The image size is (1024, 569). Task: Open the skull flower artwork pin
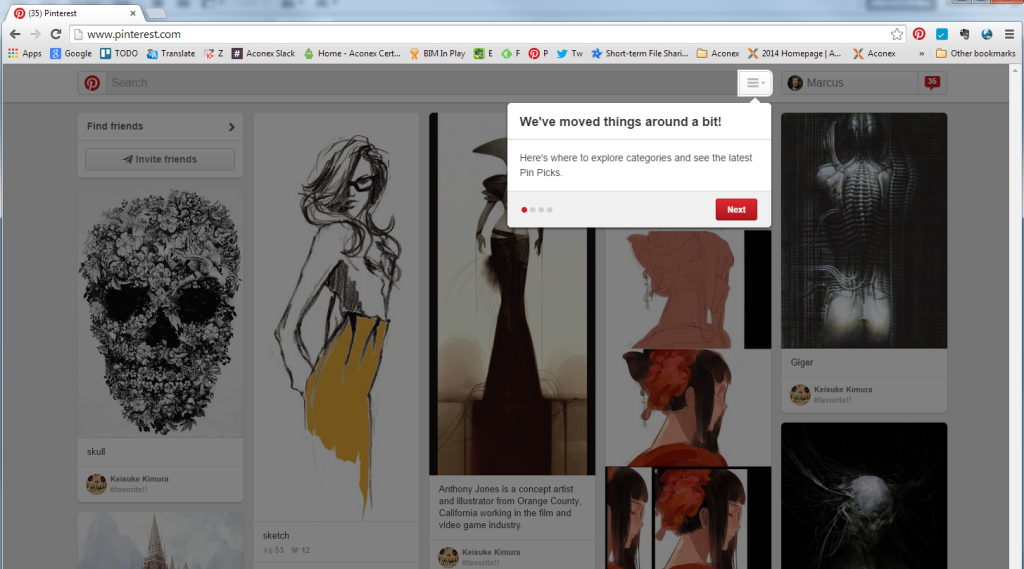coord(160,310)
